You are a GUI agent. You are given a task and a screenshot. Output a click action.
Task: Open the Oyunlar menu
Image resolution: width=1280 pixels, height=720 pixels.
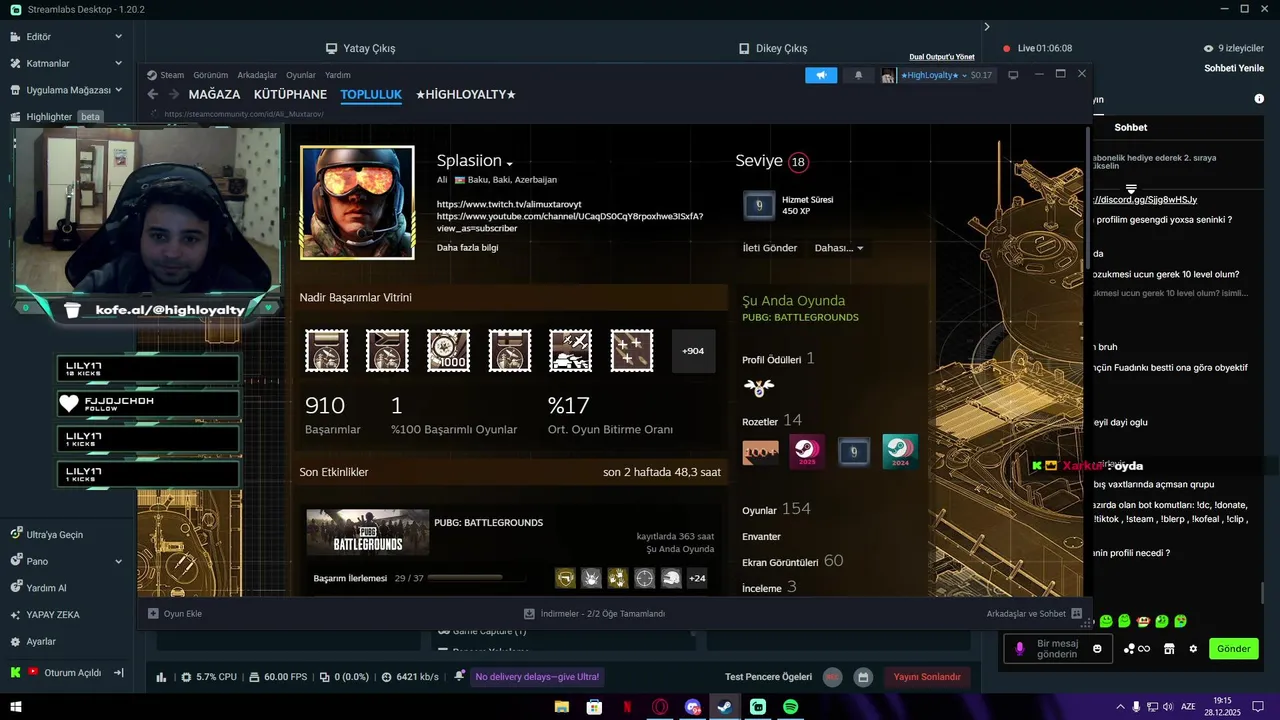301,75
